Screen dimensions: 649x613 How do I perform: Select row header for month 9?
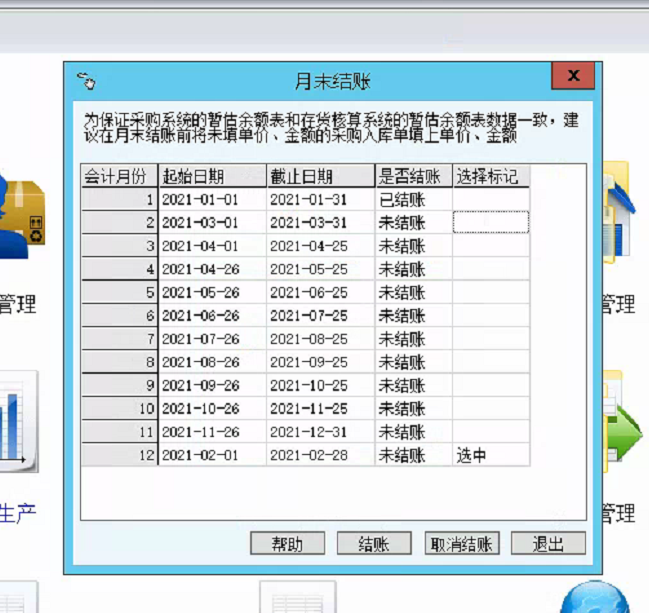pos(119,385)
